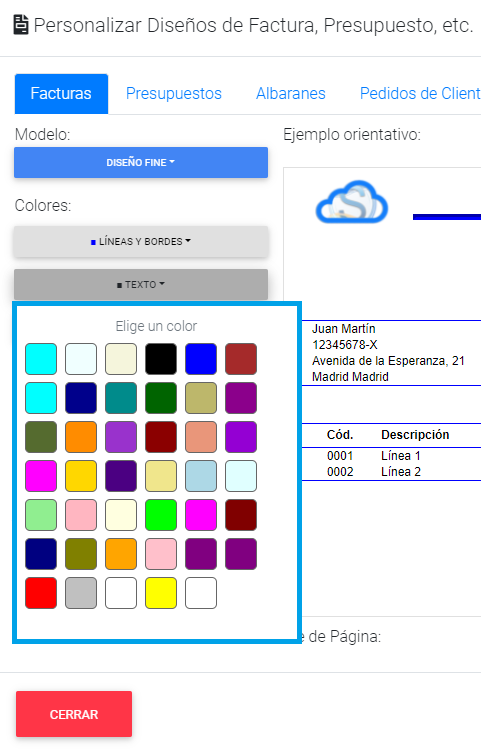Pick the bright green swatch

click(x=161, y=515)
